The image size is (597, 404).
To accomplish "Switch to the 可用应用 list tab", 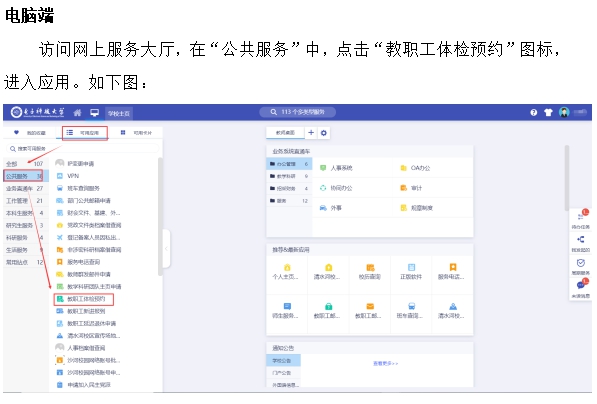I will pyautogui.click(x=85, y=133).
